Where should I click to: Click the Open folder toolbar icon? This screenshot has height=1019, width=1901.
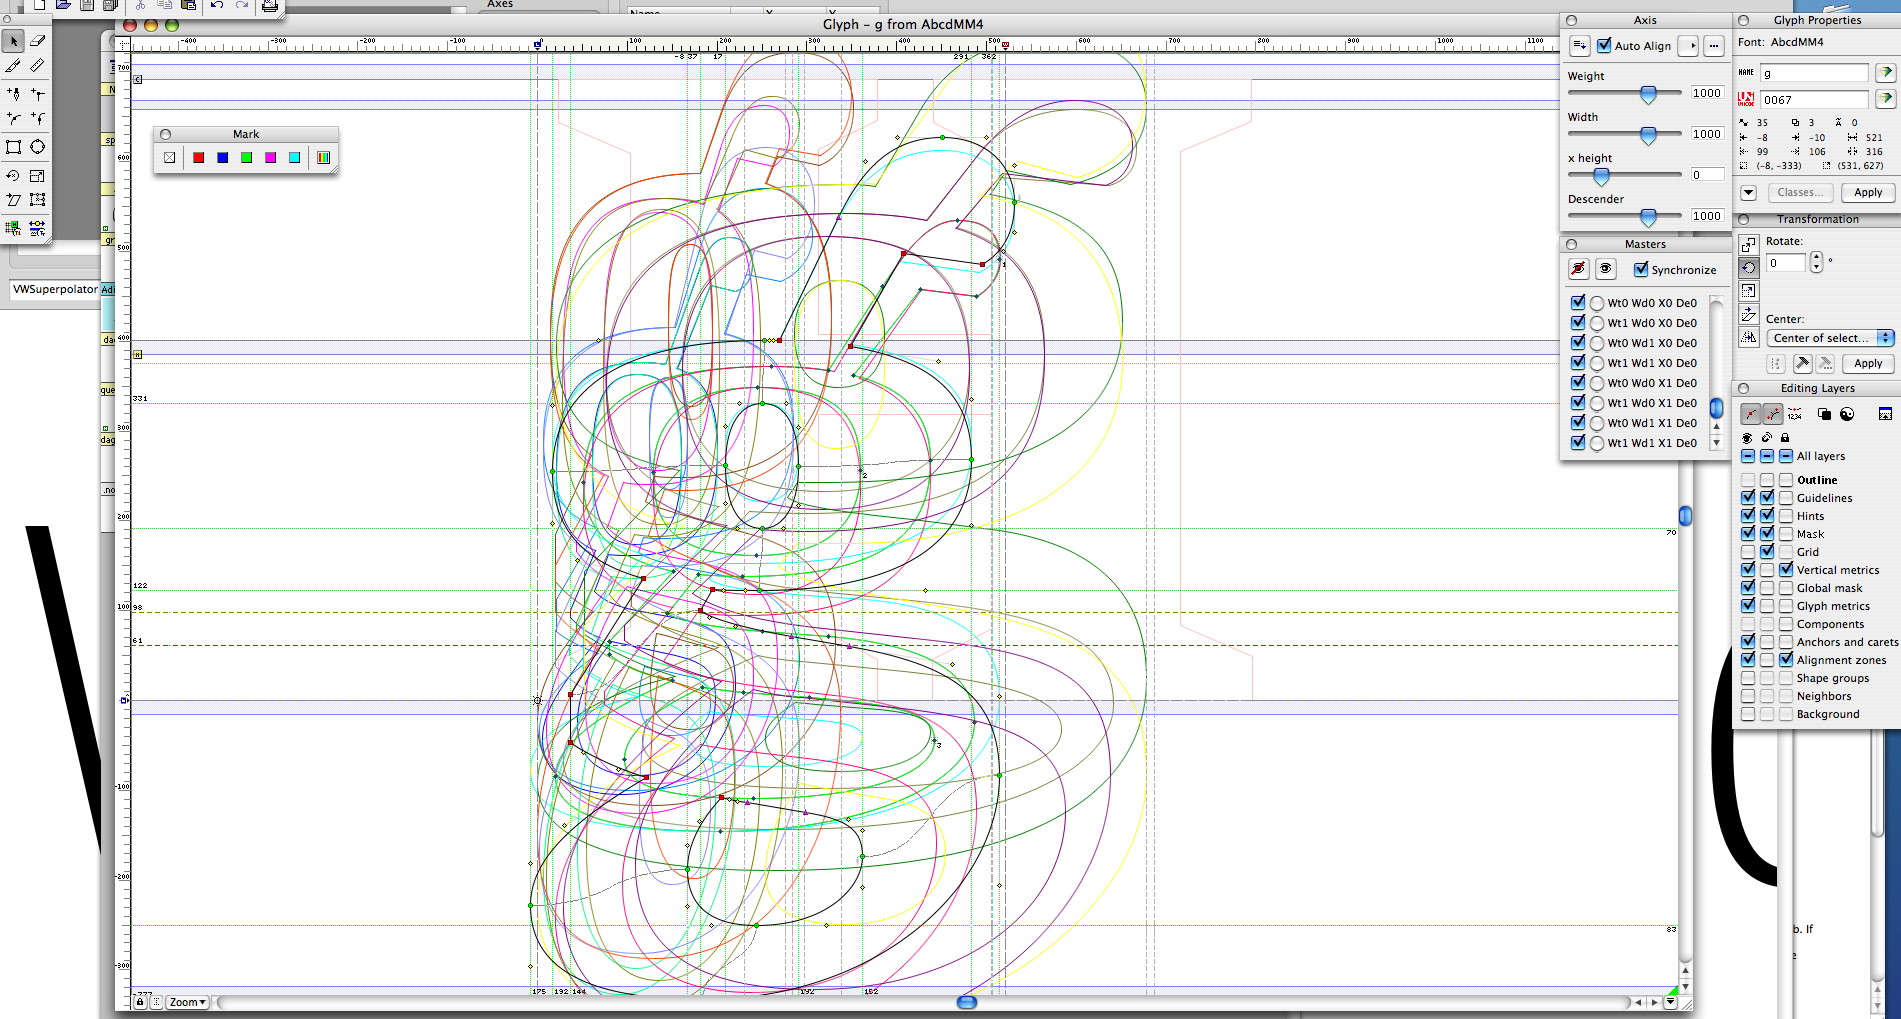[63, 5]
